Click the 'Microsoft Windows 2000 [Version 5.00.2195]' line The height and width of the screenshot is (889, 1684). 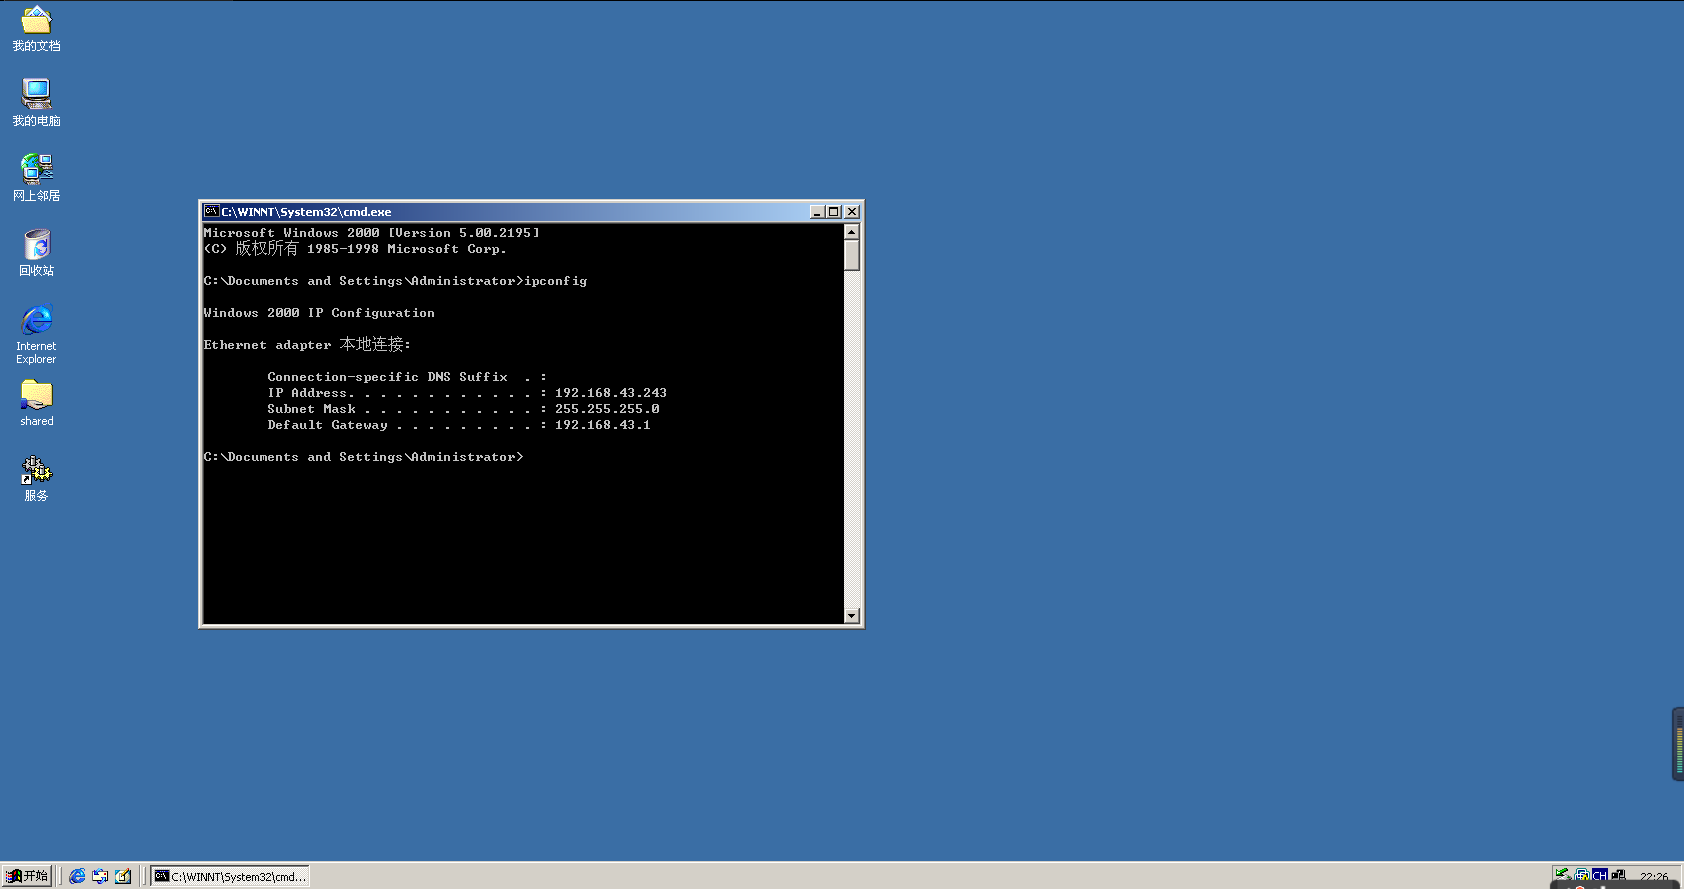(x=371, y=233)
